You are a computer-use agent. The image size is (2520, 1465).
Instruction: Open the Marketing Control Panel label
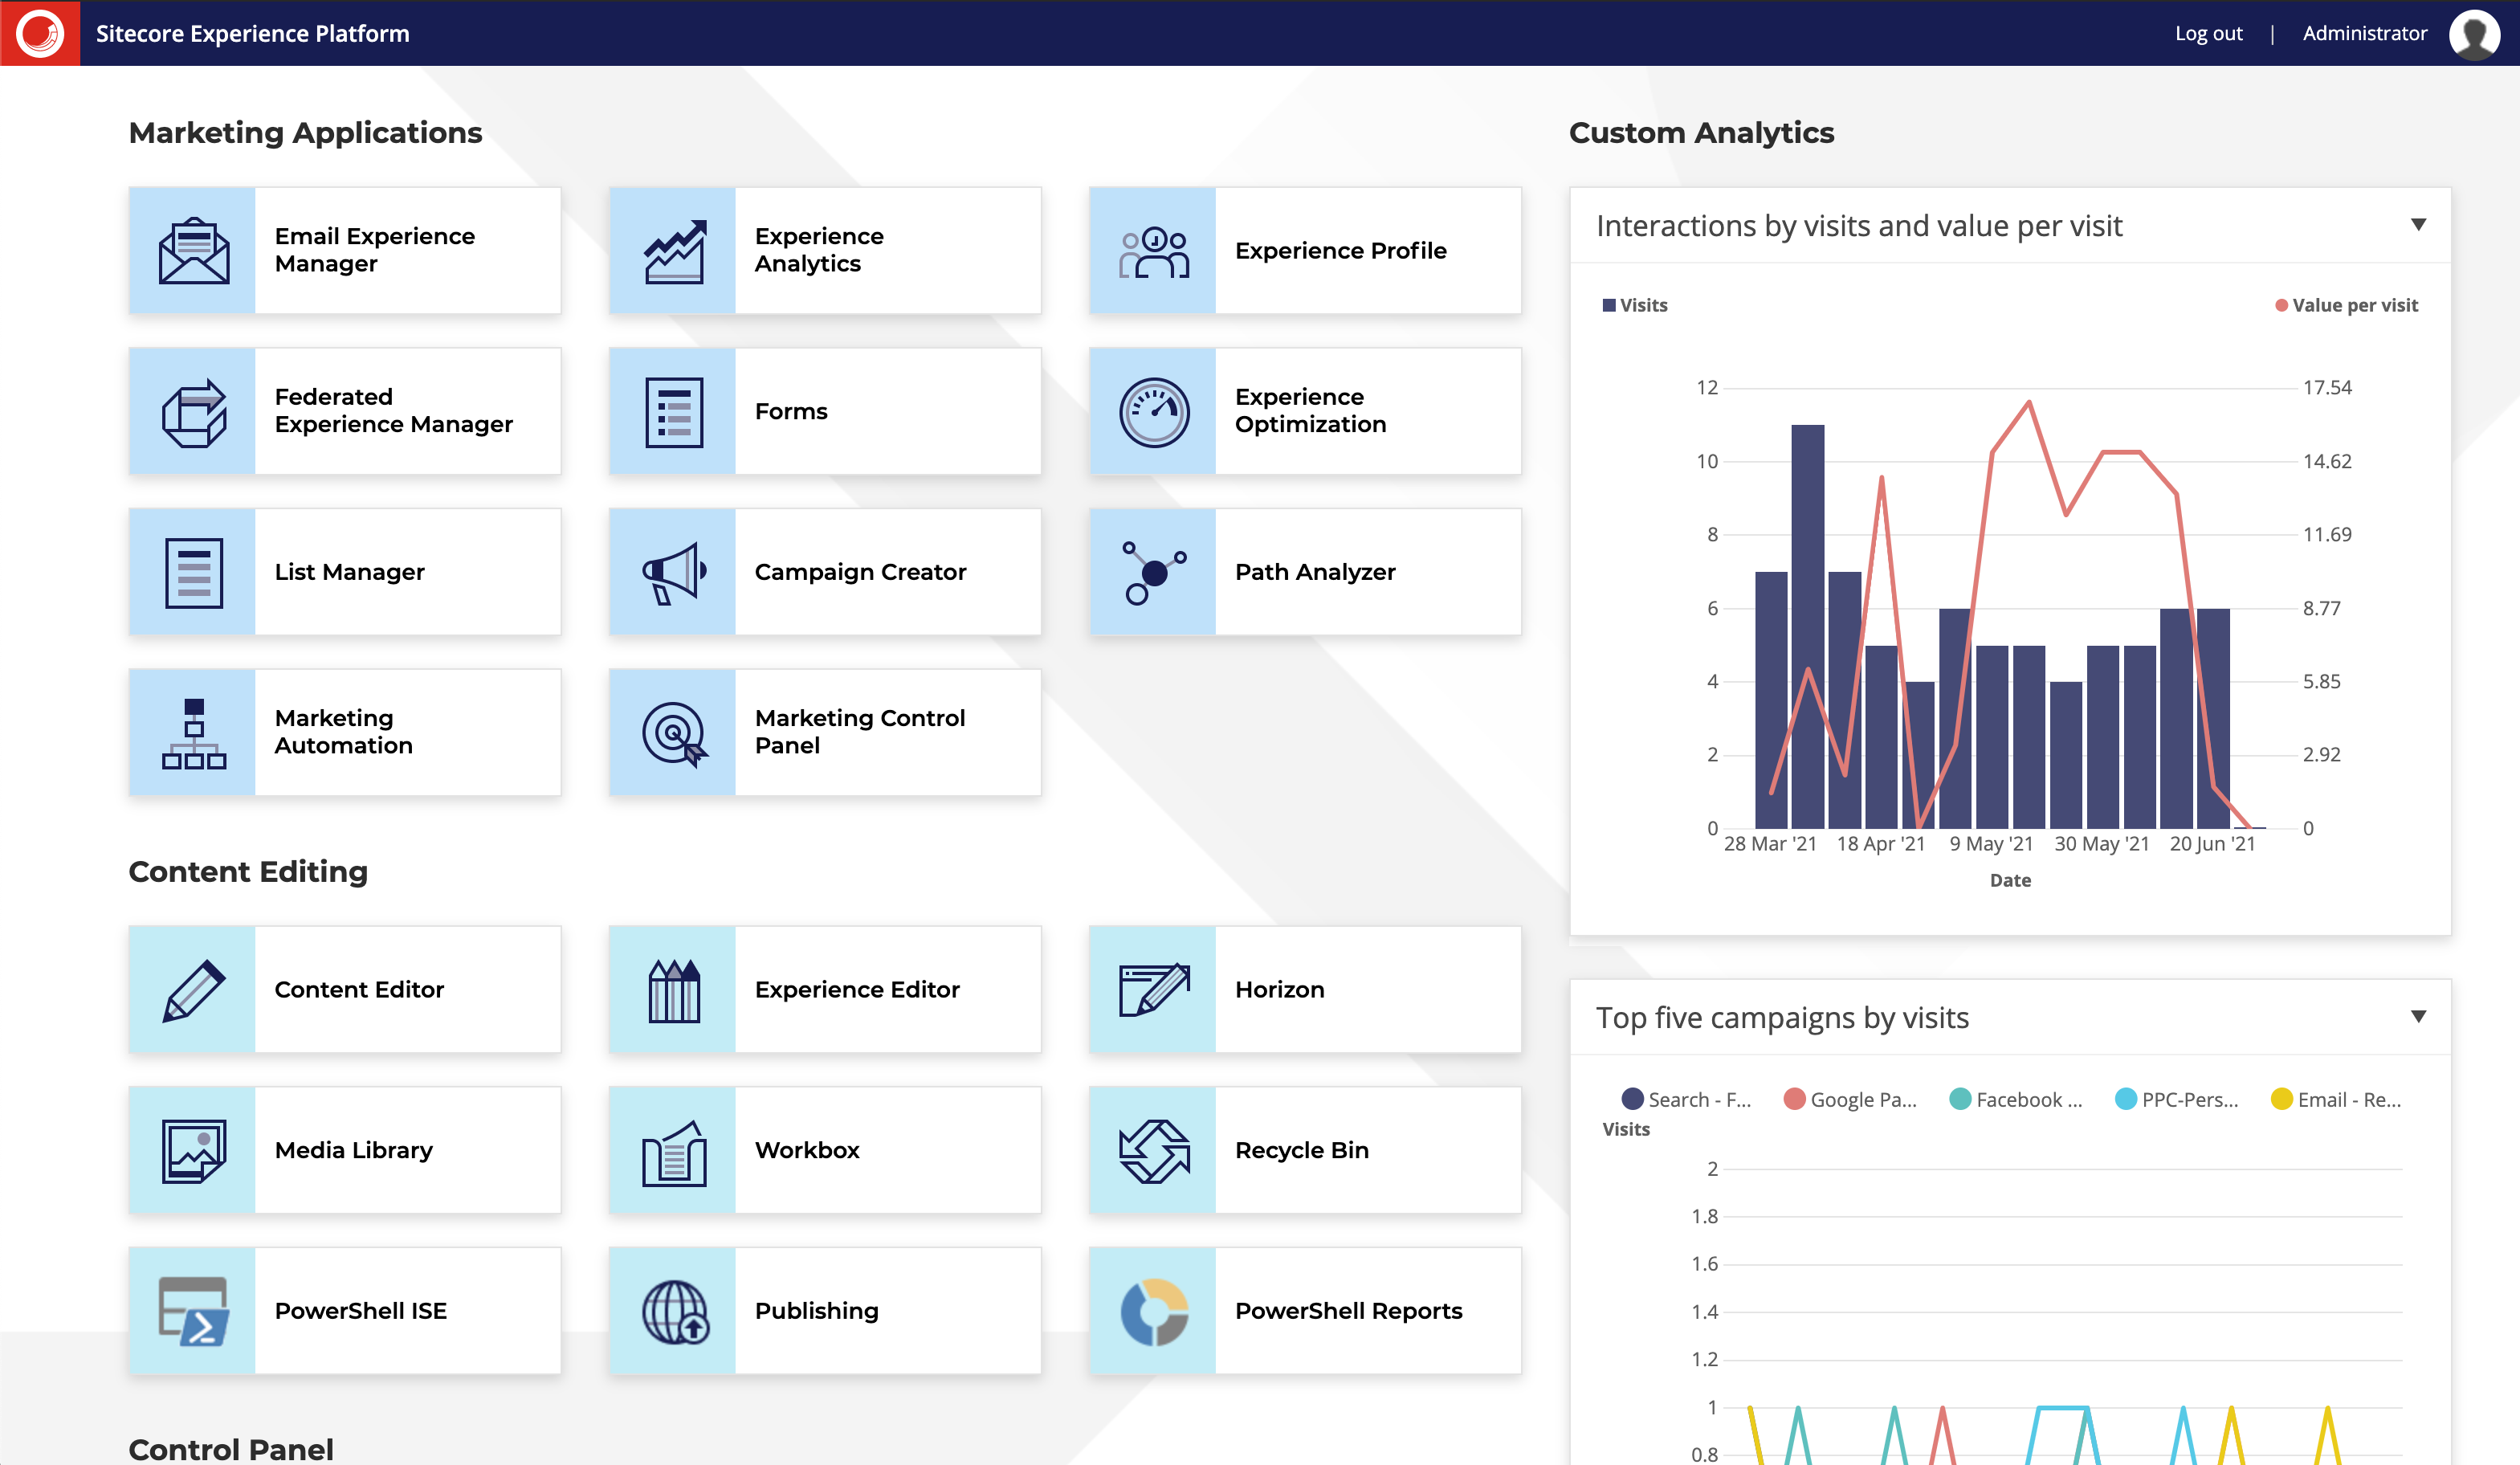tap(860, 732)
